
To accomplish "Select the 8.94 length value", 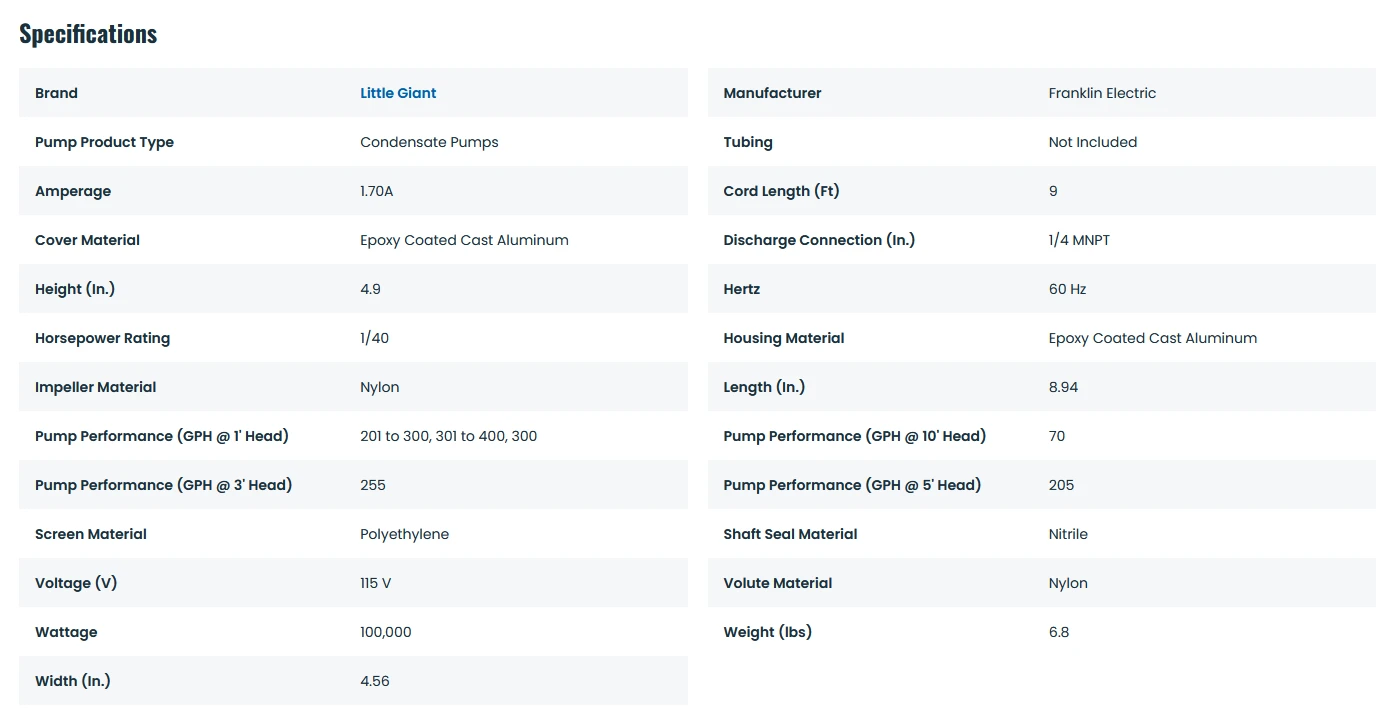I will [x=1063, y=387].
